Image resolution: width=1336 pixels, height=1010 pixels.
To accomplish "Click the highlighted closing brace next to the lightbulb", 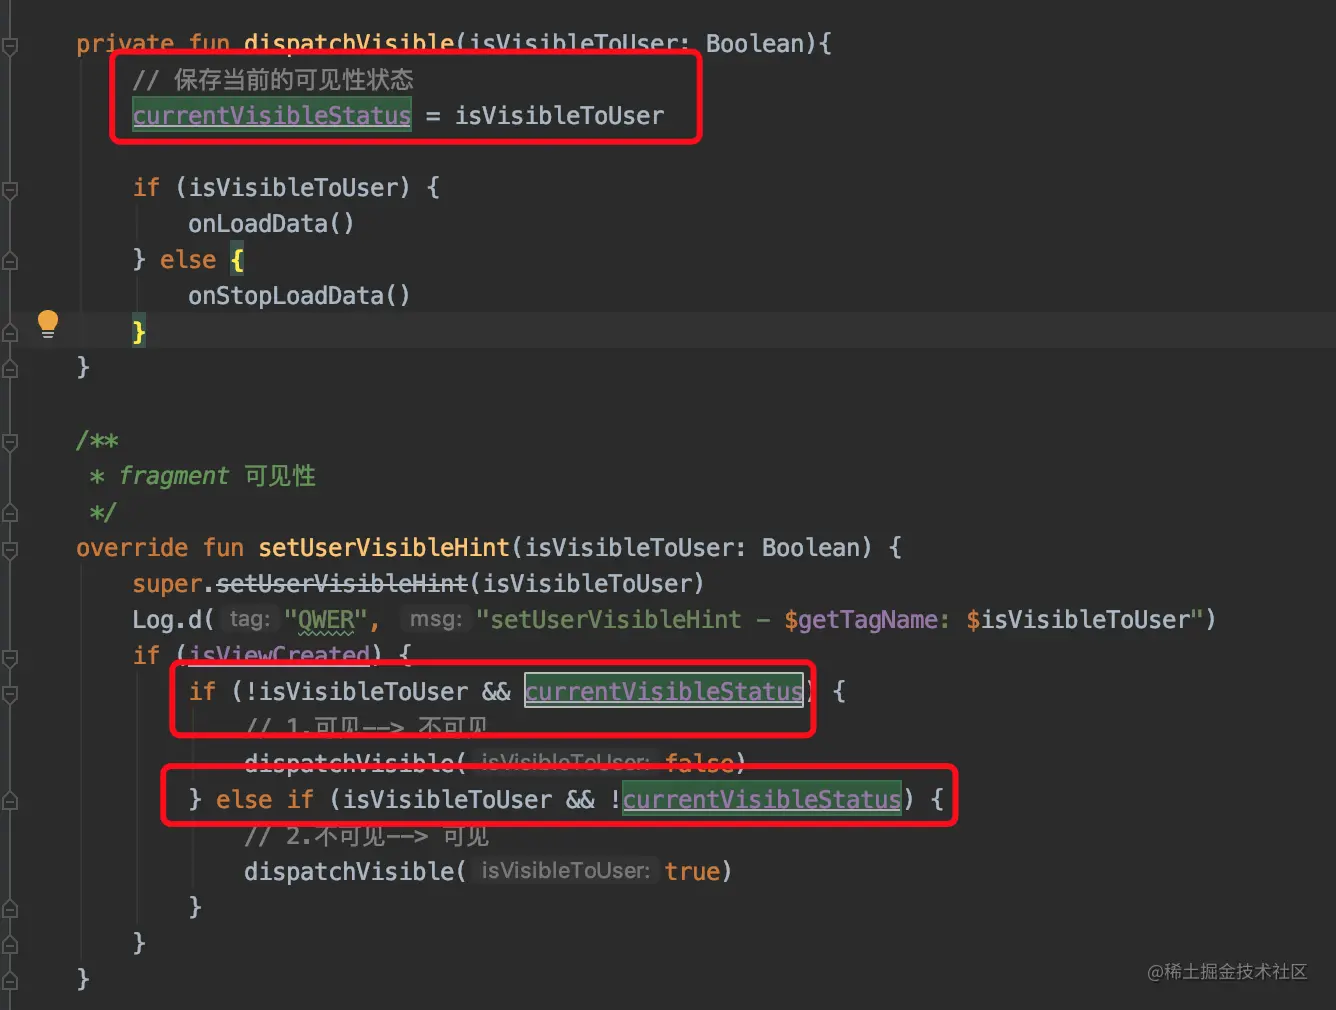I will tap(139, 332).
